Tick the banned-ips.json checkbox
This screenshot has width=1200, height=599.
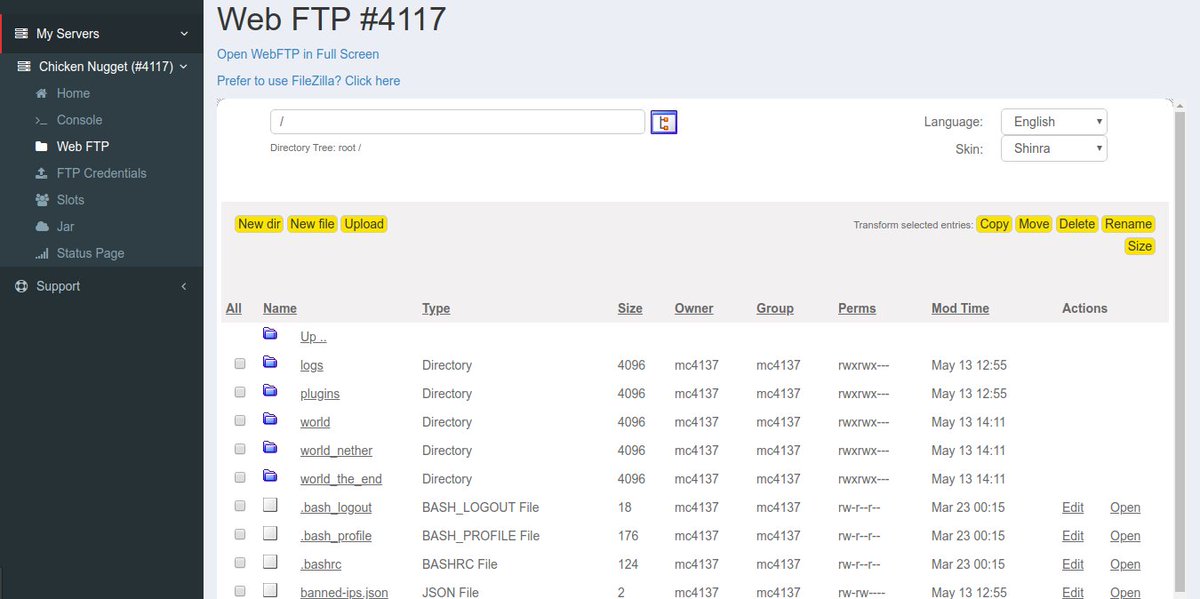pyautogui.click(x=240, y=592)
